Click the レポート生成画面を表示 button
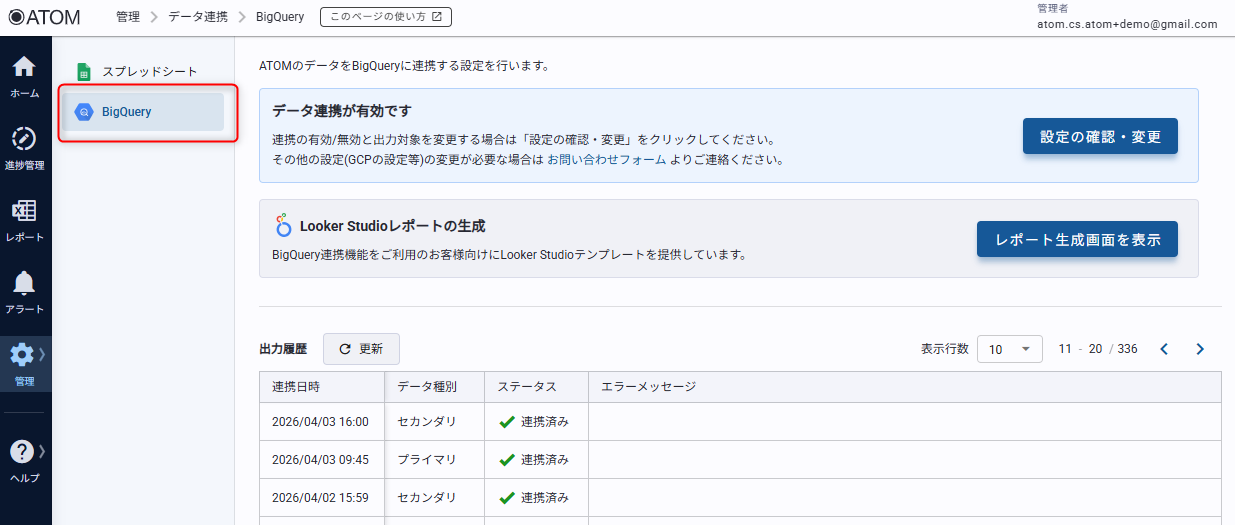 (x=1077, y=239)
